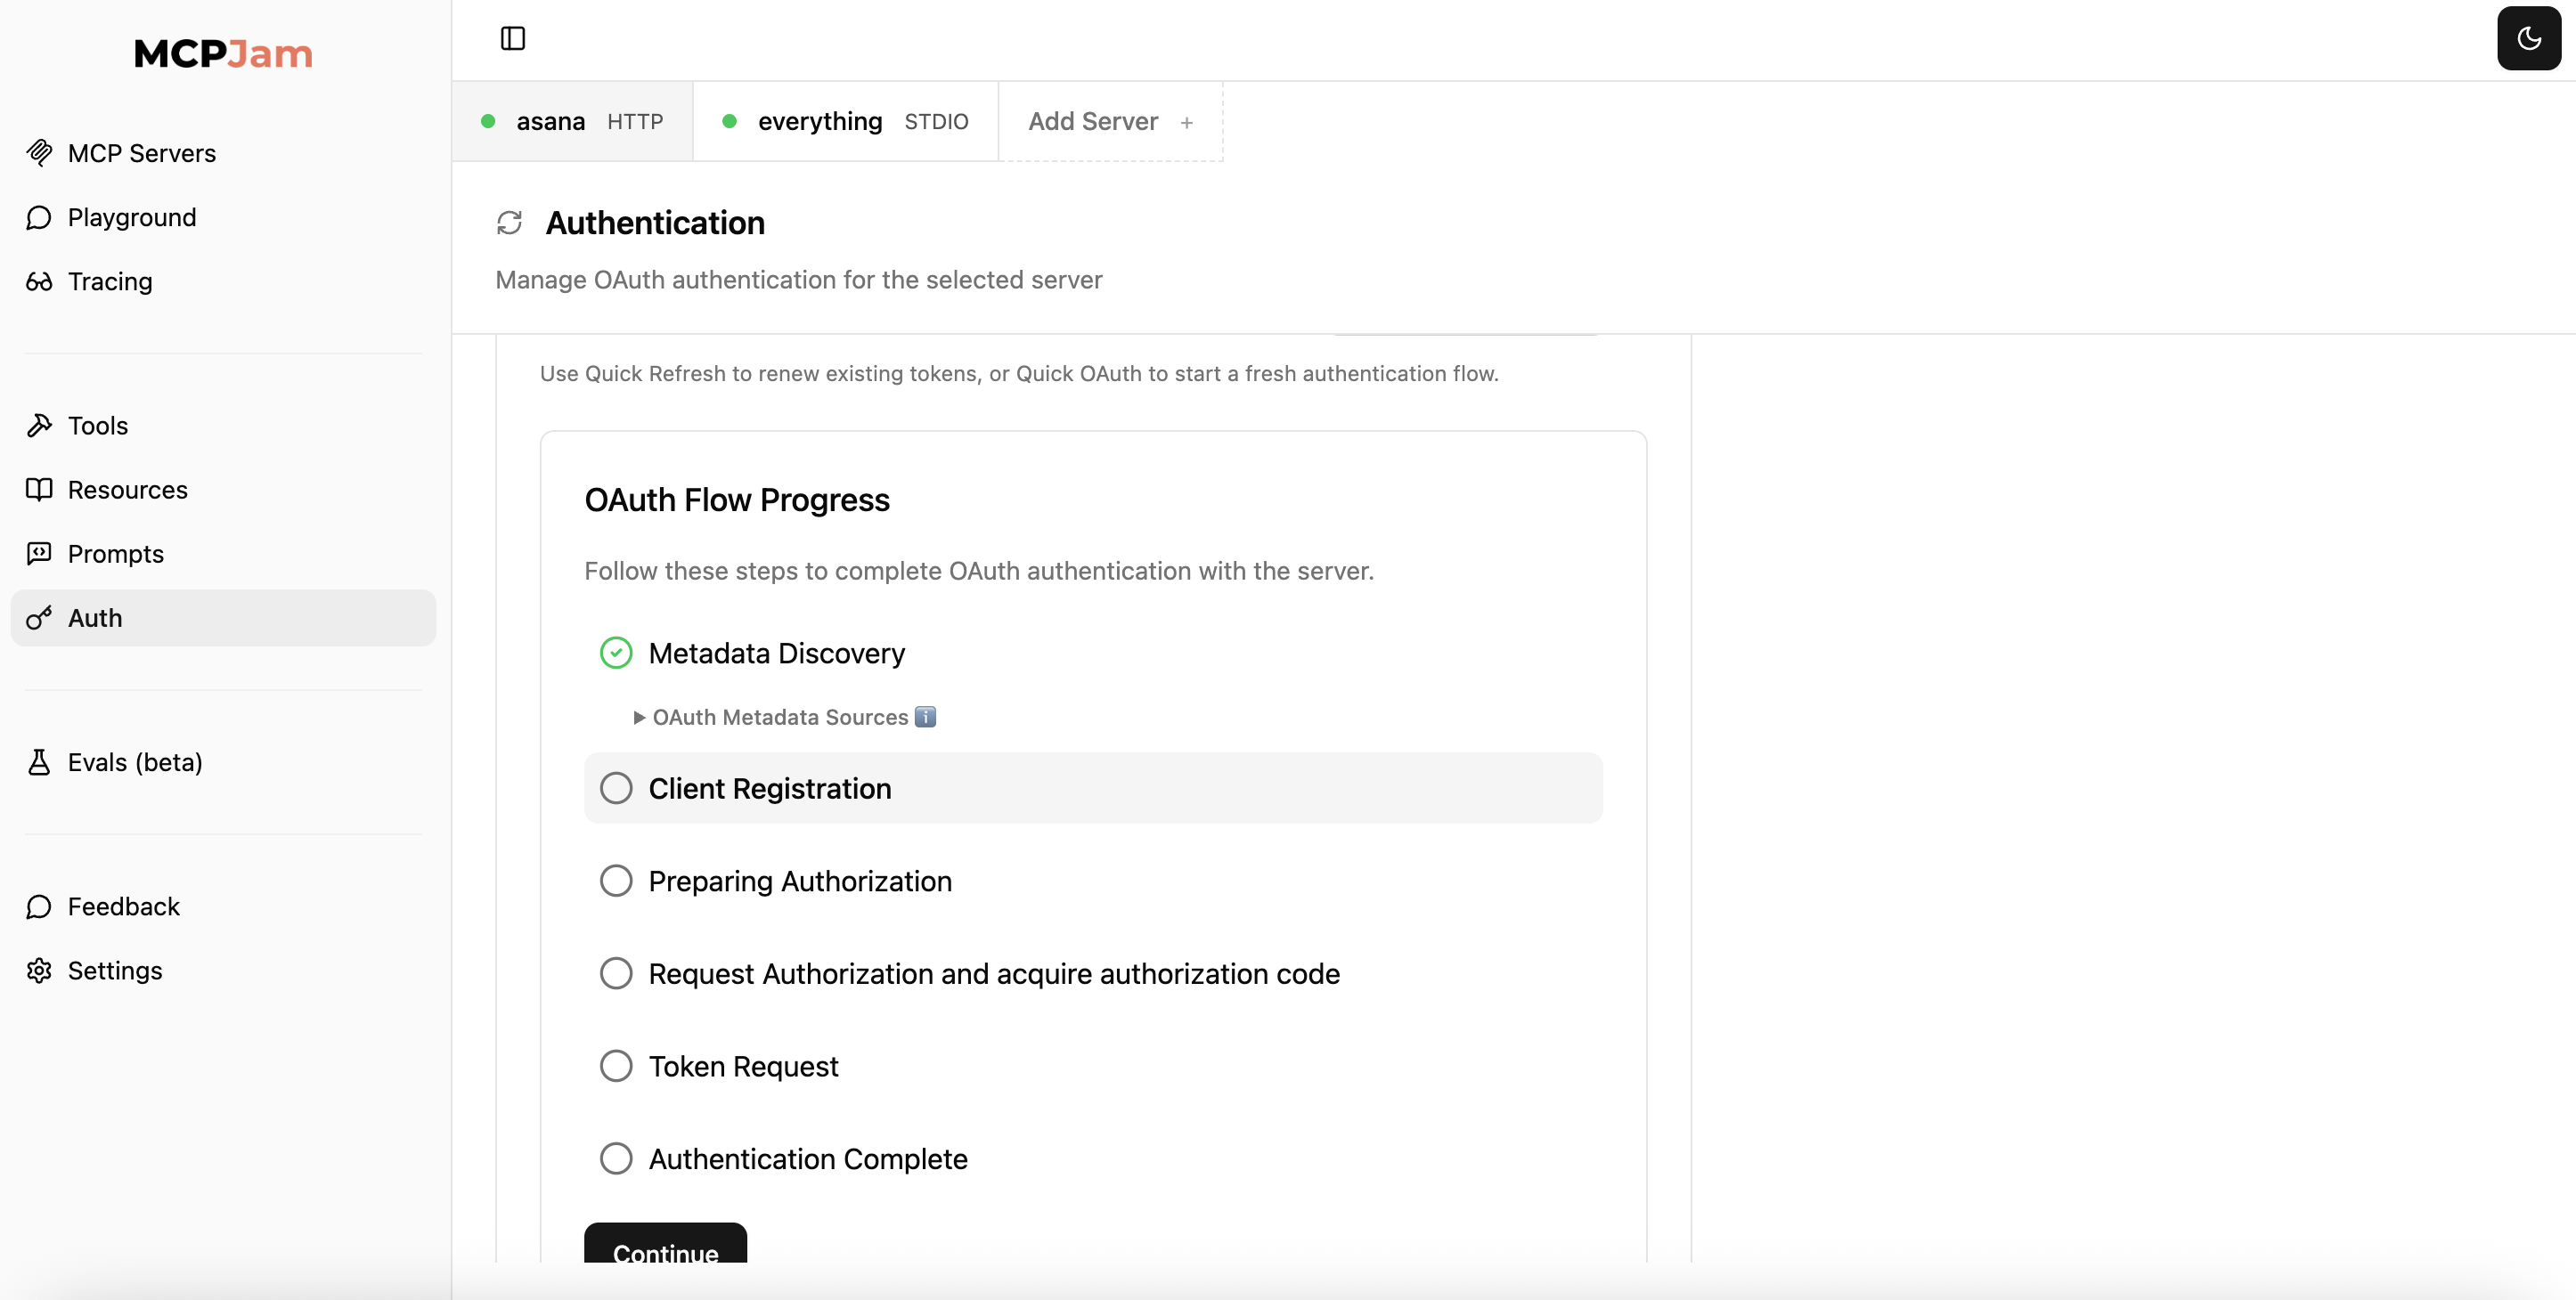Viewport: 2576px width, 1300px height.
Task: Select the Preparing Authorization step
Action: pos(799,881)
